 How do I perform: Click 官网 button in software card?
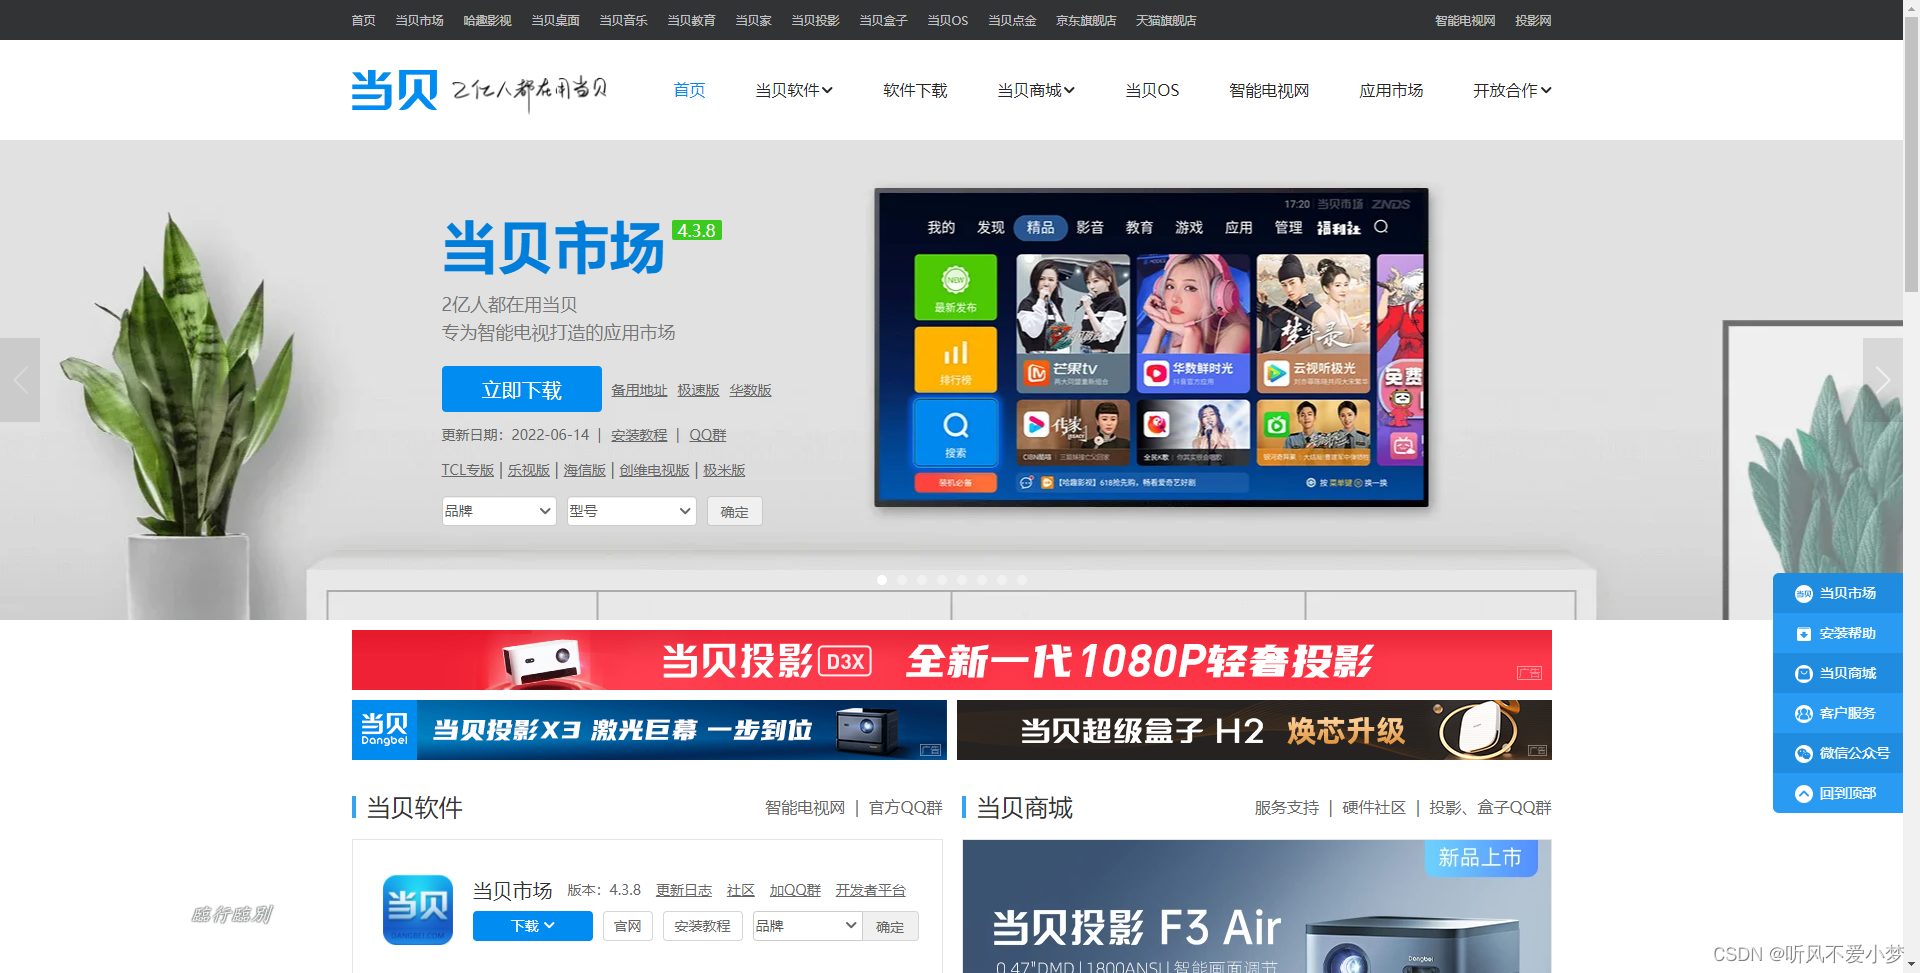pyautogui.click(x=628, y=926)
